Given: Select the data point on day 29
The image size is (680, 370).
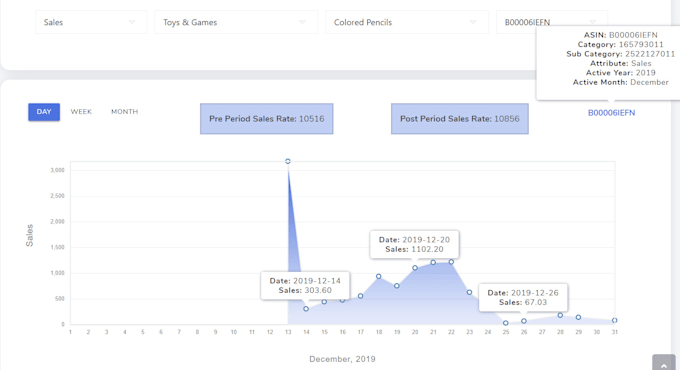Looking at the screenshot, I should [x=578, y=318].
